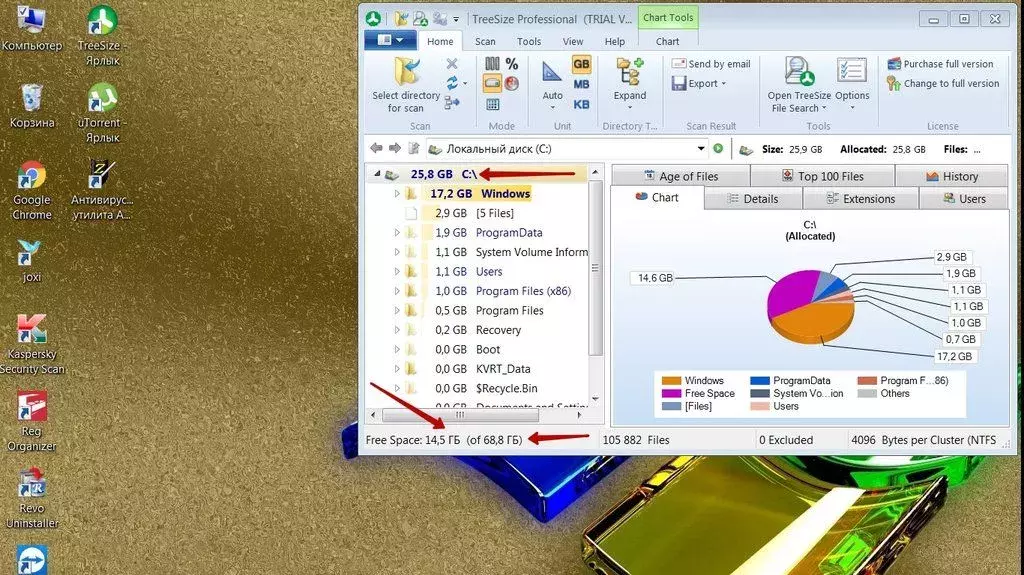The height and width of the screenshot is (575, 1024).
Task: Open the Extensions tab
Action: (x=860, y=199)
